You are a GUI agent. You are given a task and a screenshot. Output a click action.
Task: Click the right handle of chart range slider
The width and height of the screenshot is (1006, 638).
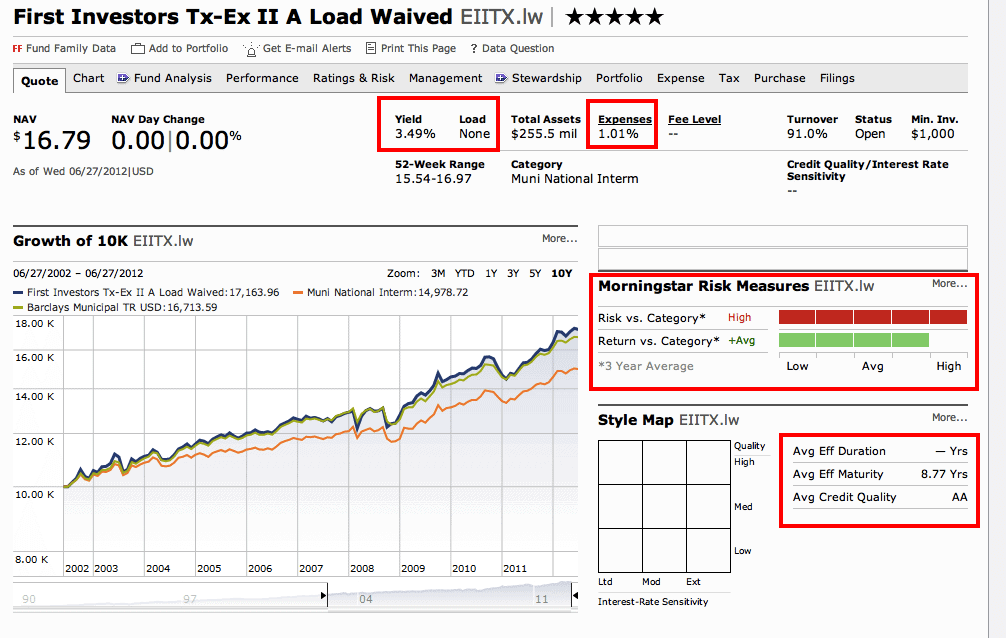pyautogui.click(x=574, y=596)
